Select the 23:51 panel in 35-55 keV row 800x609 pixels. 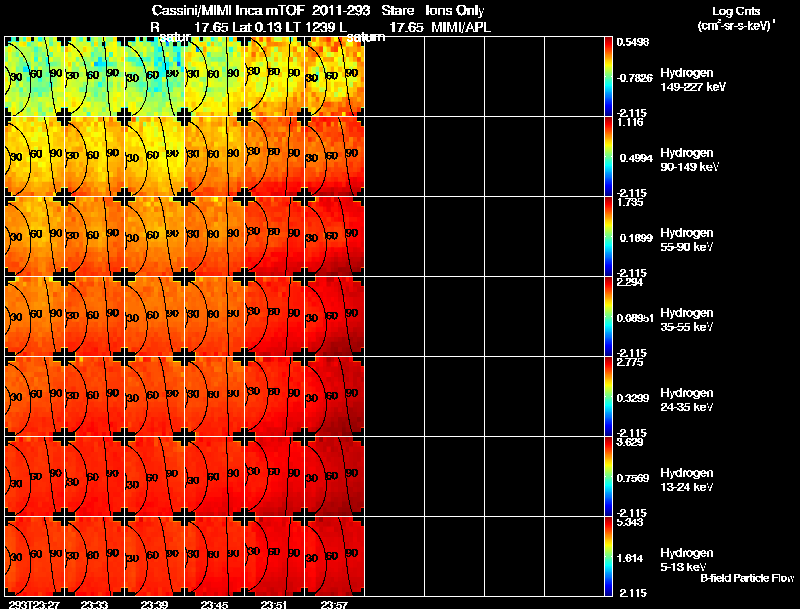click(x=274, y=317)
